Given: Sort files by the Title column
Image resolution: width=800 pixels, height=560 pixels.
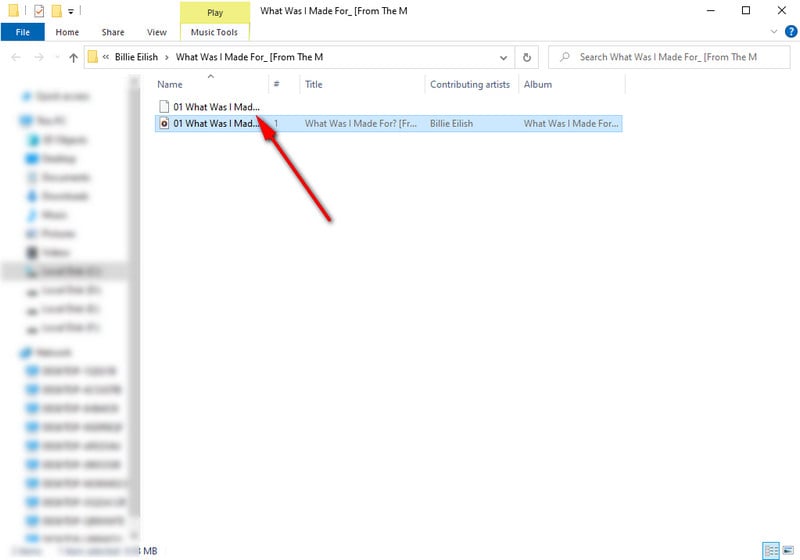Looking at the screenshot, I should coord(362,84).
